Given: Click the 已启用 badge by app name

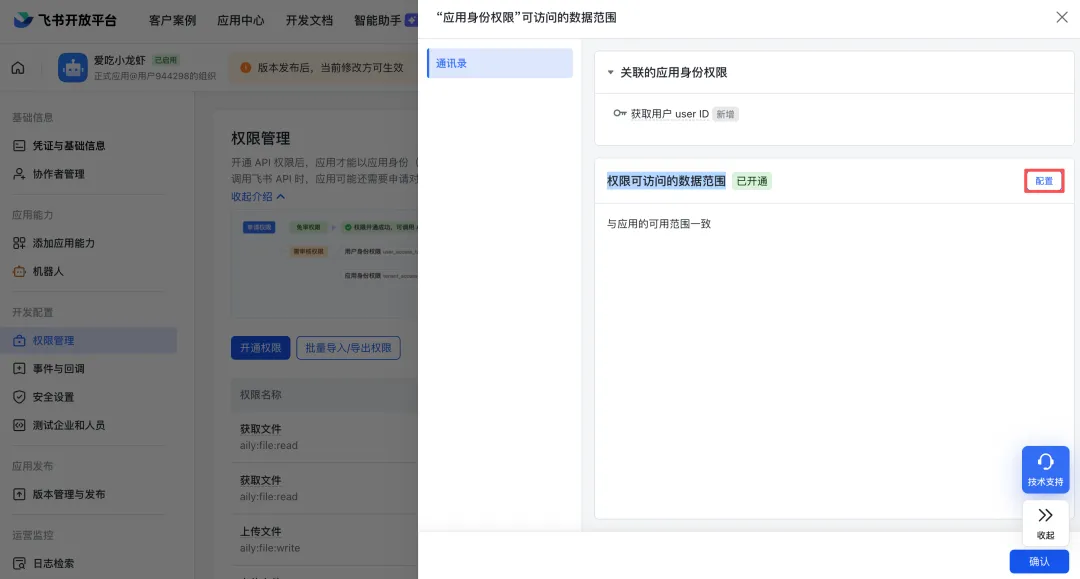Looking at the screenshot, I should (x=165, y=61).
